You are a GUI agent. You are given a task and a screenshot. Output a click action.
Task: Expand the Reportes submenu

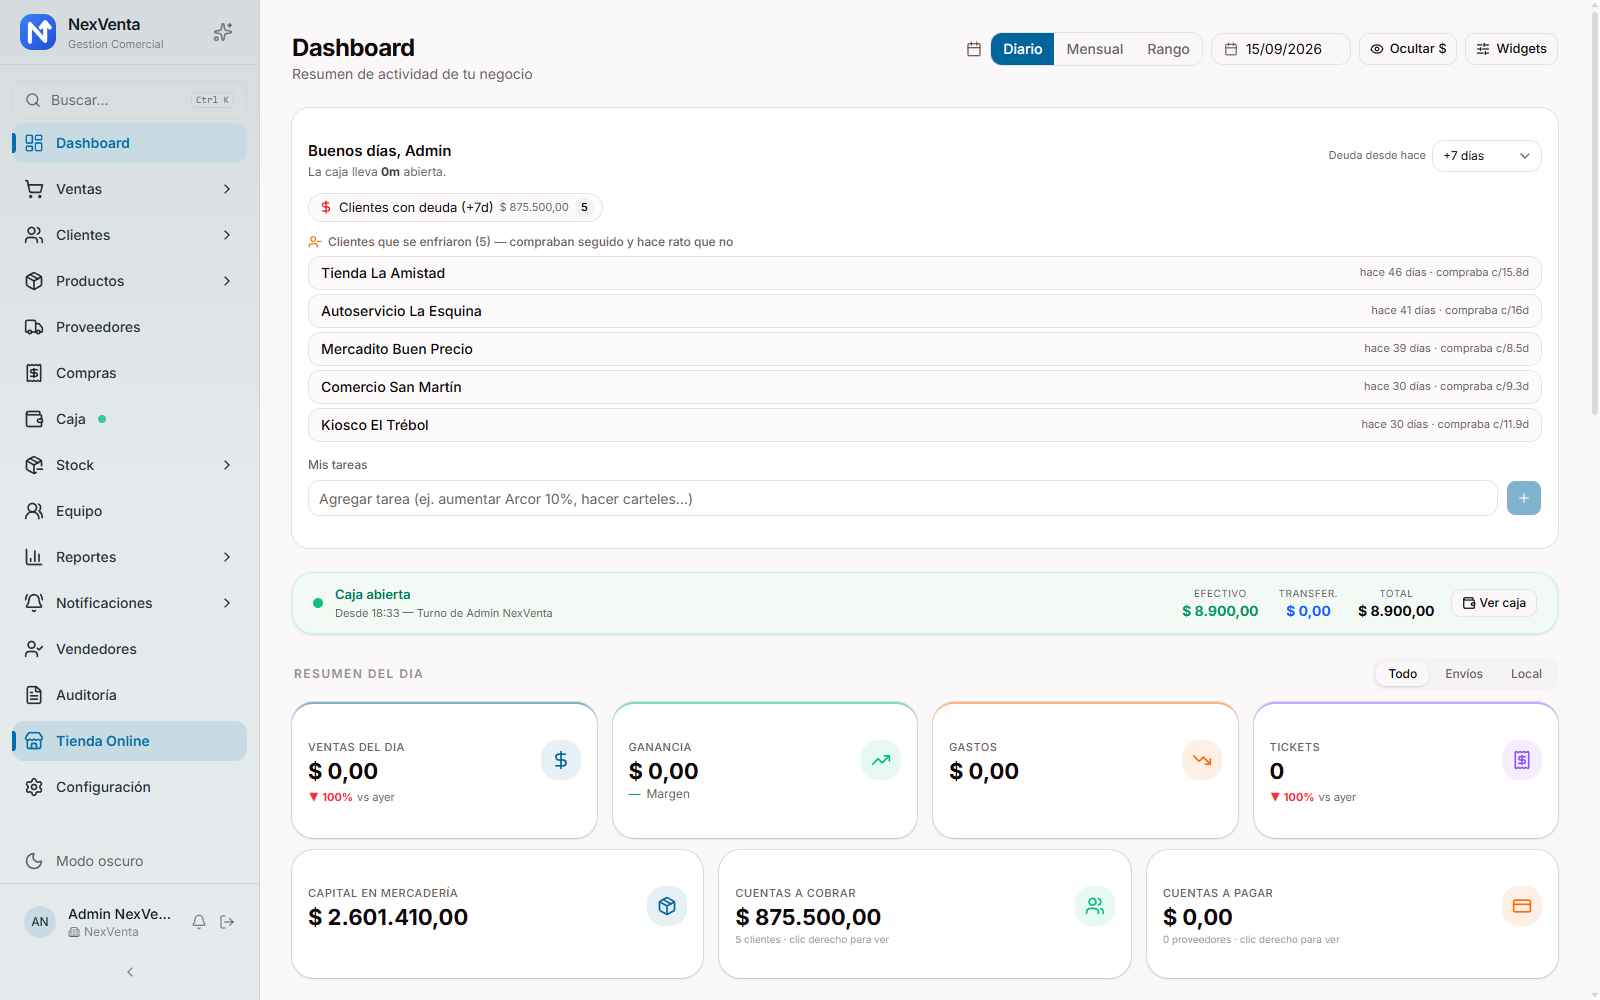click(227, 557)
